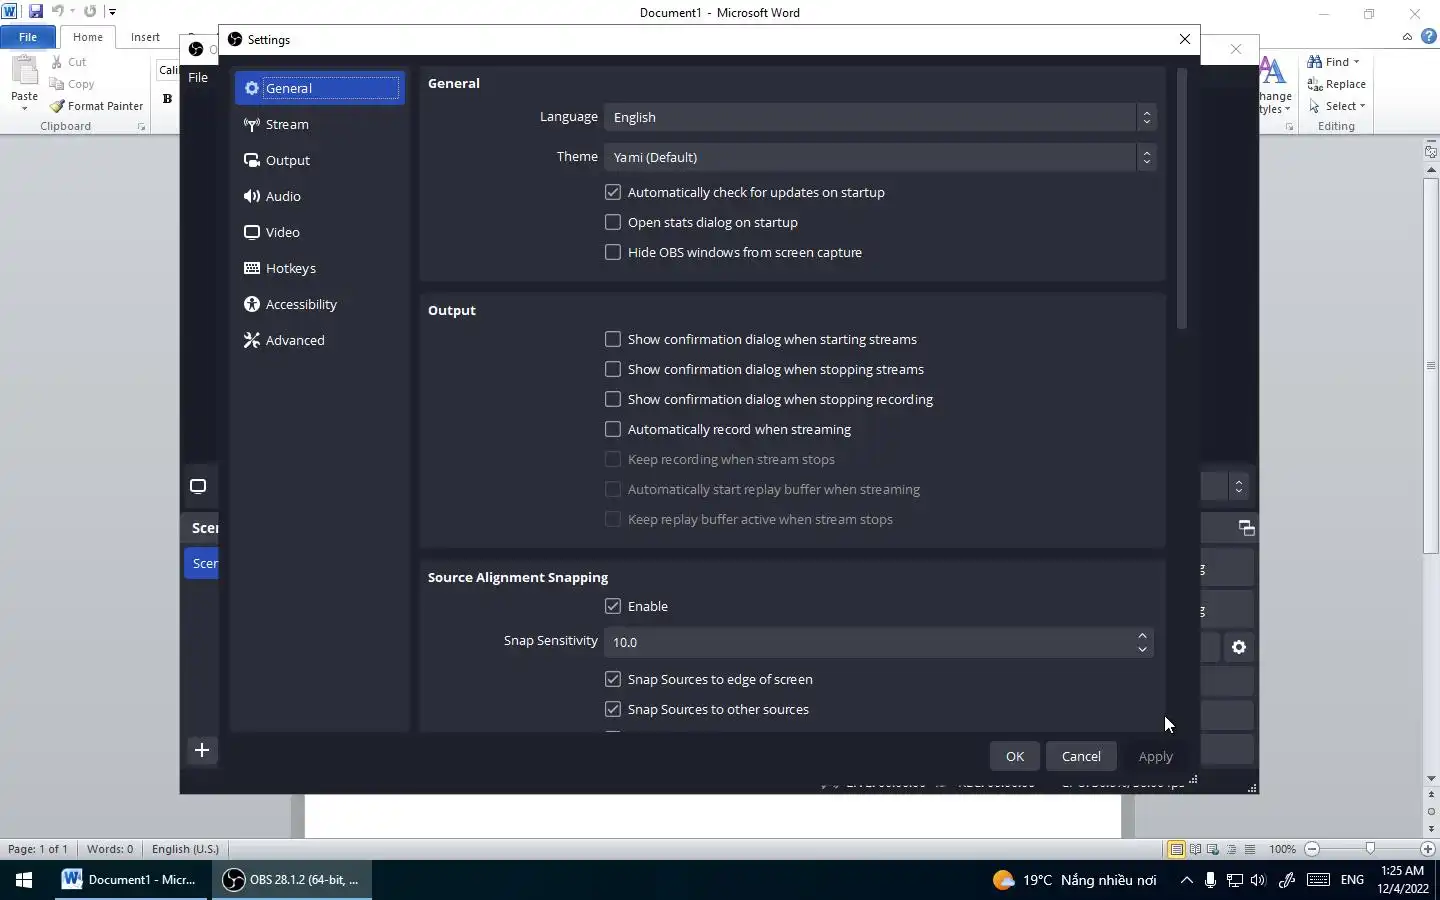
Task: Open the Audio settings category
Action: (x=320, y=196)
